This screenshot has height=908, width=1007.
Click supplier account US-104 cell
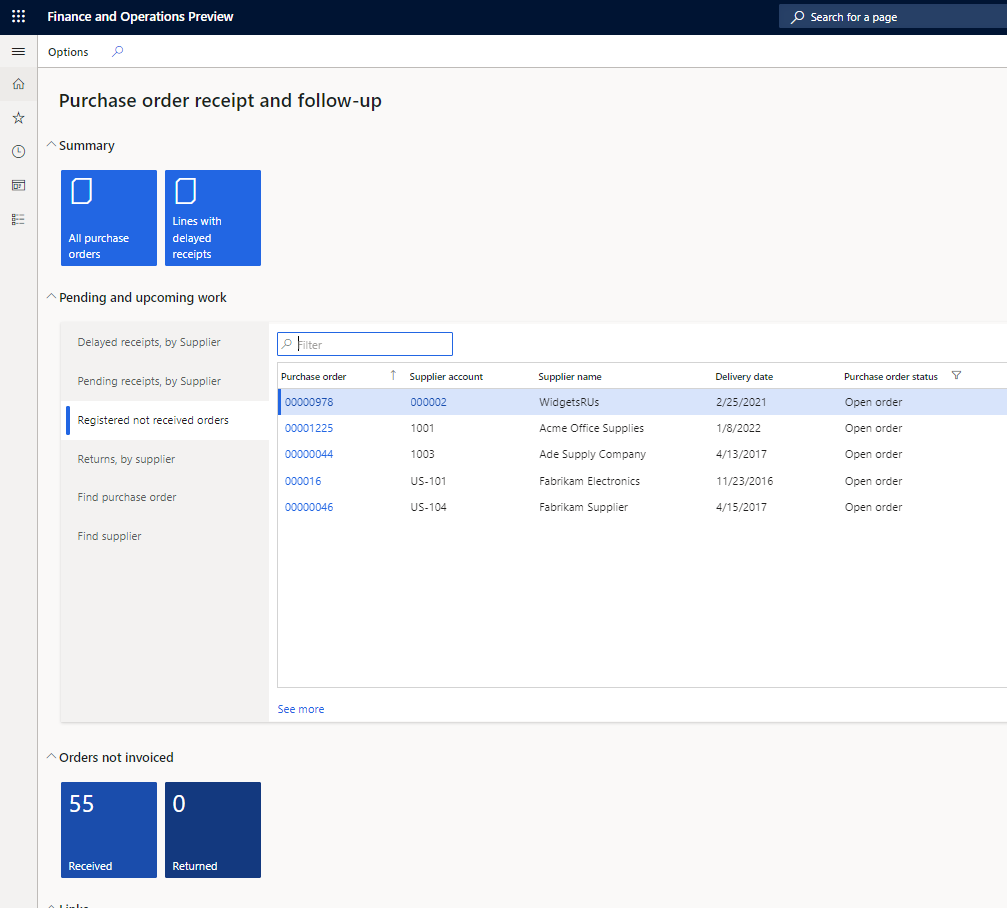click(x=428, y=507)
